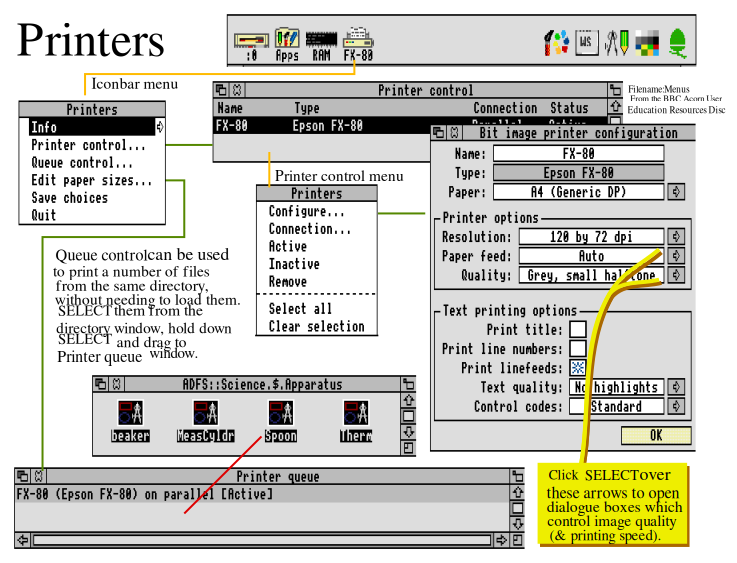Choose Inactive in Printer control menu
Image resolution: width=737 pixels, height=563 pixels.
click(x=317, y=264)
